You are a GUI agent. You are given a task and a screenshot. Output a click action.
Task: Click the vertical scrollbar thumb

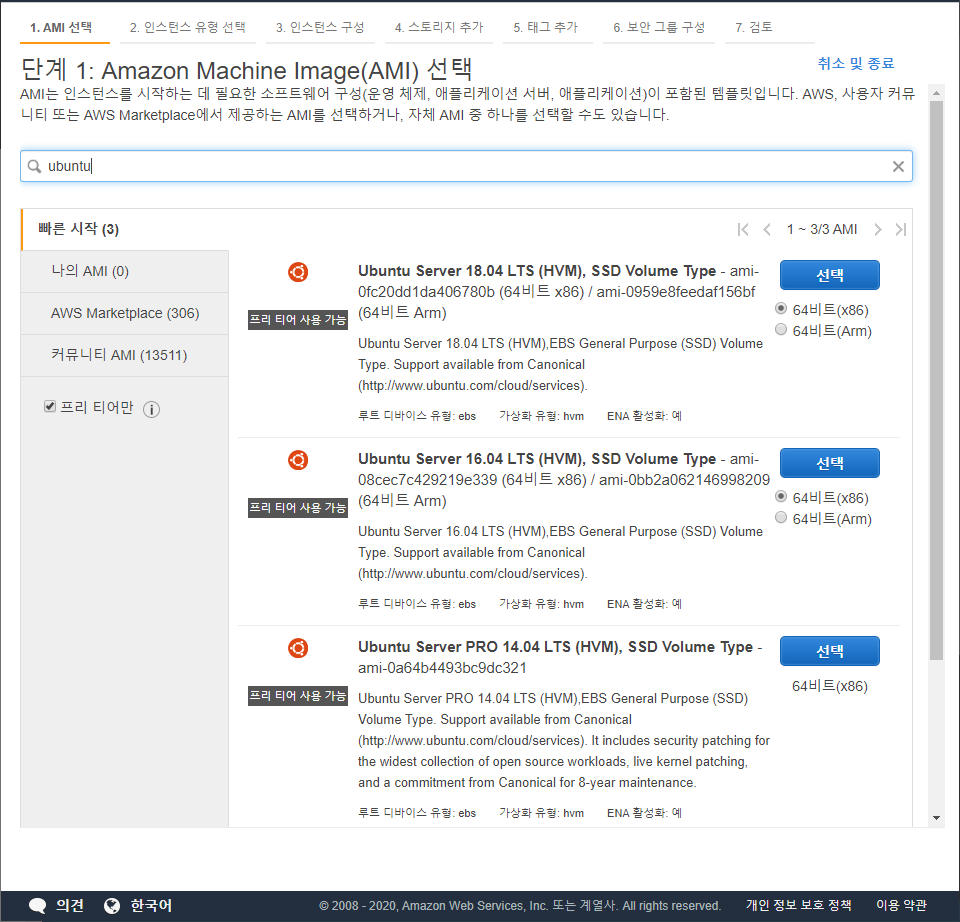click(936, 380)
